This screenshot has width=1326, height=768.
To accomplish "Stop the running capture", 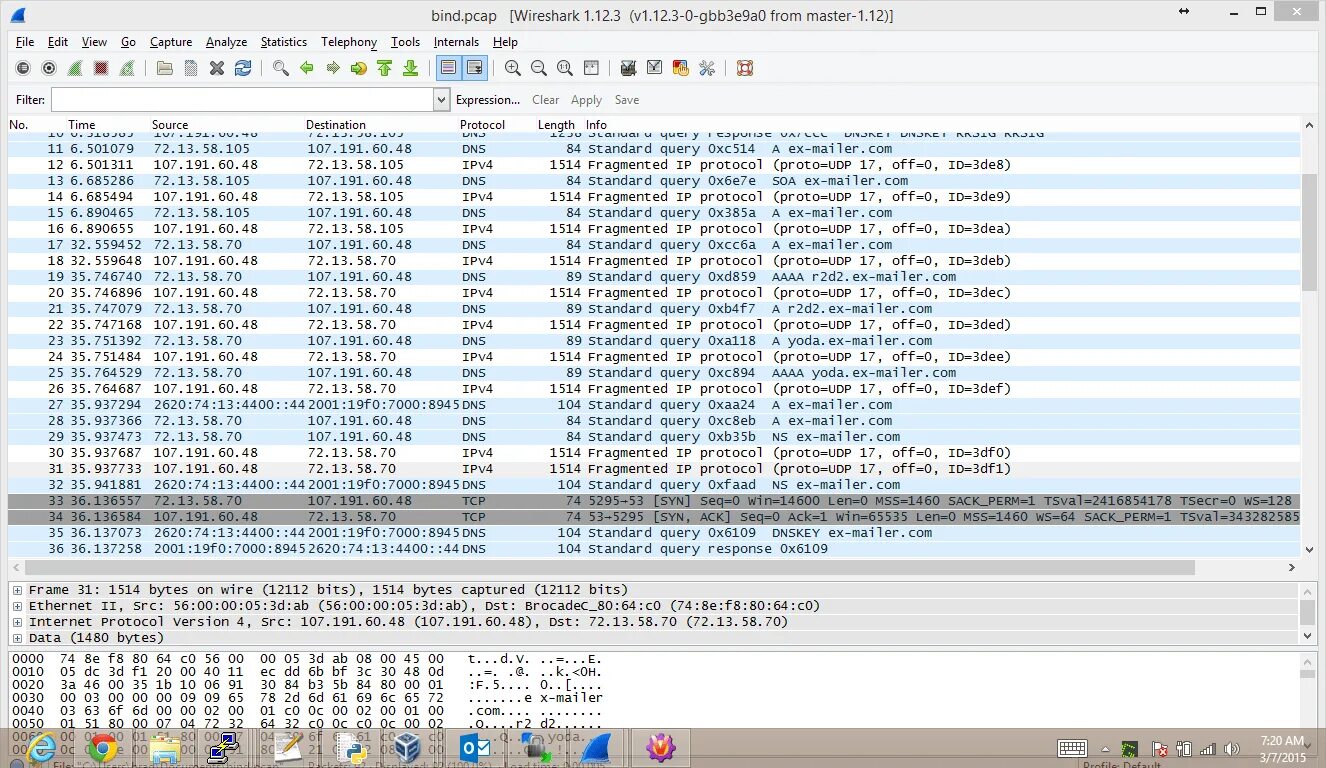I will click(x=101, y=68).
